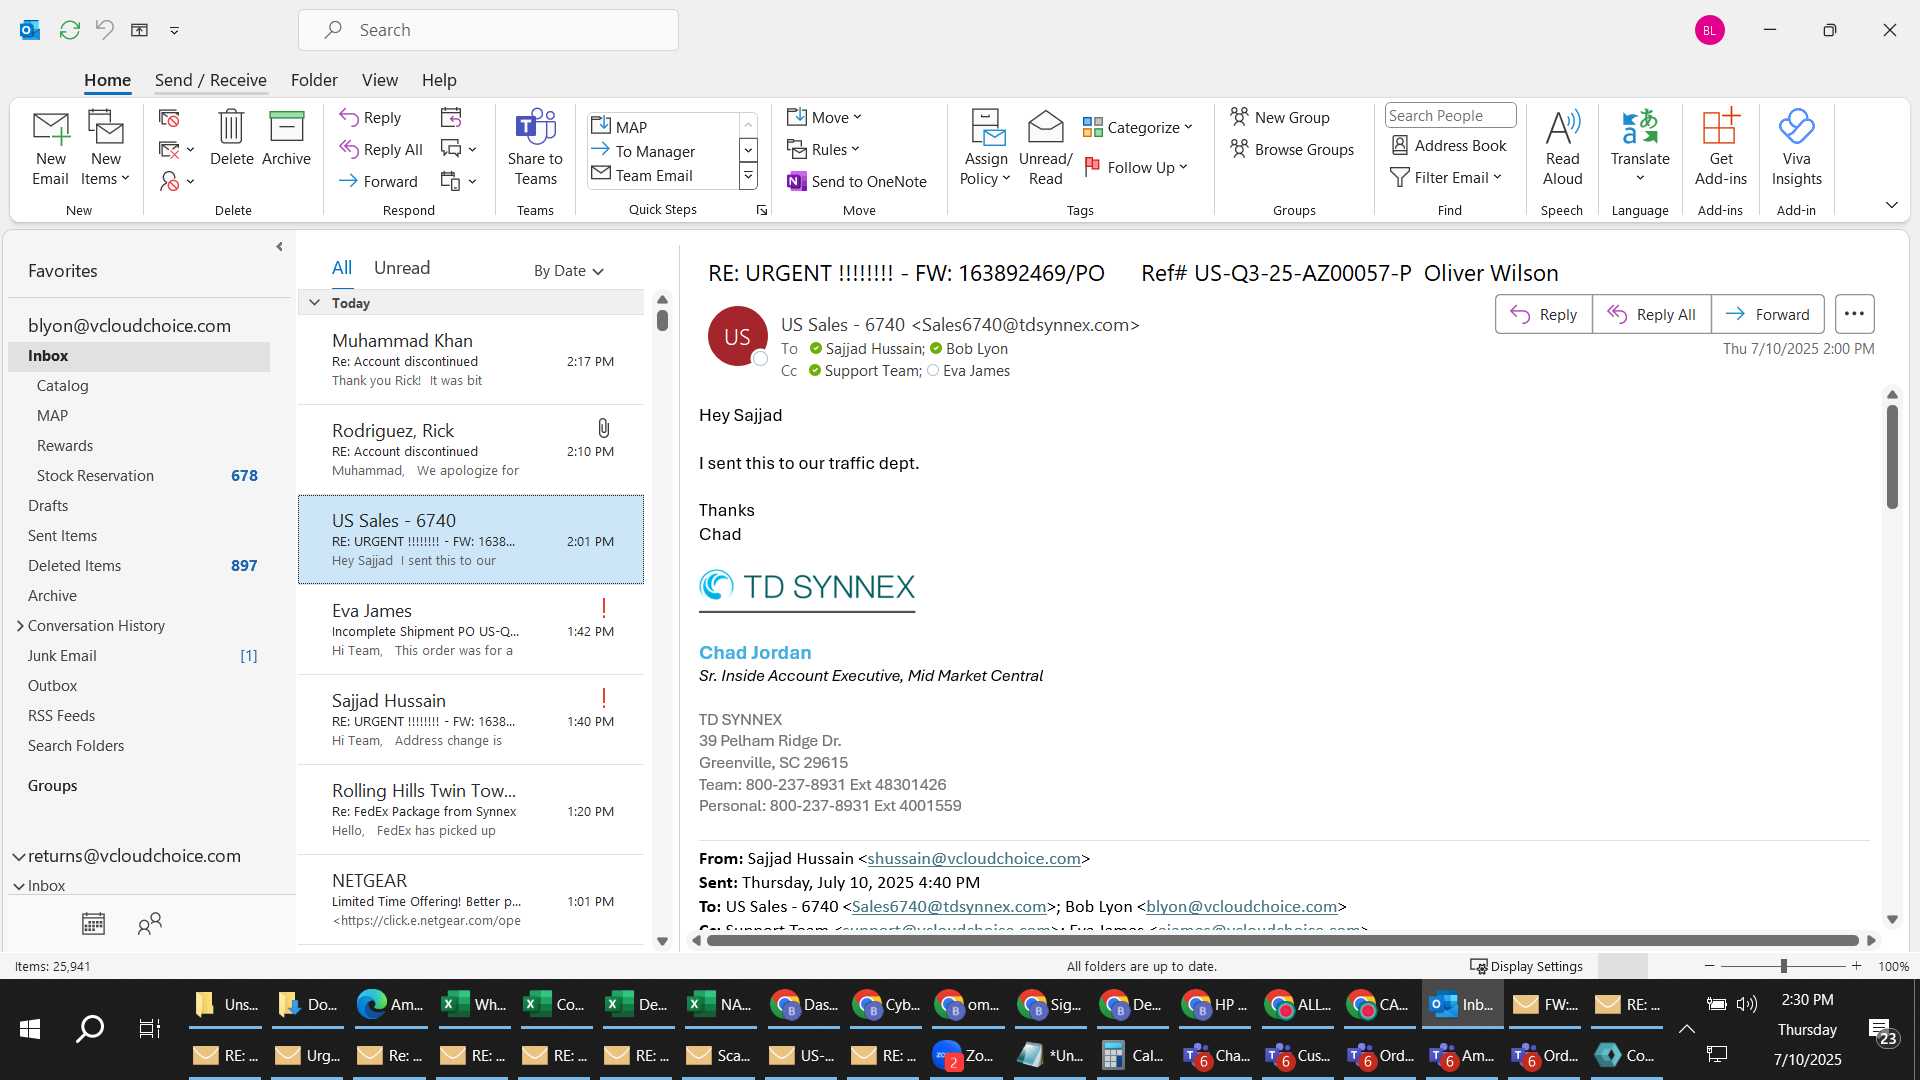
Task: Click Sales6740@tdsynnex.com link
Action: point(948,907)
